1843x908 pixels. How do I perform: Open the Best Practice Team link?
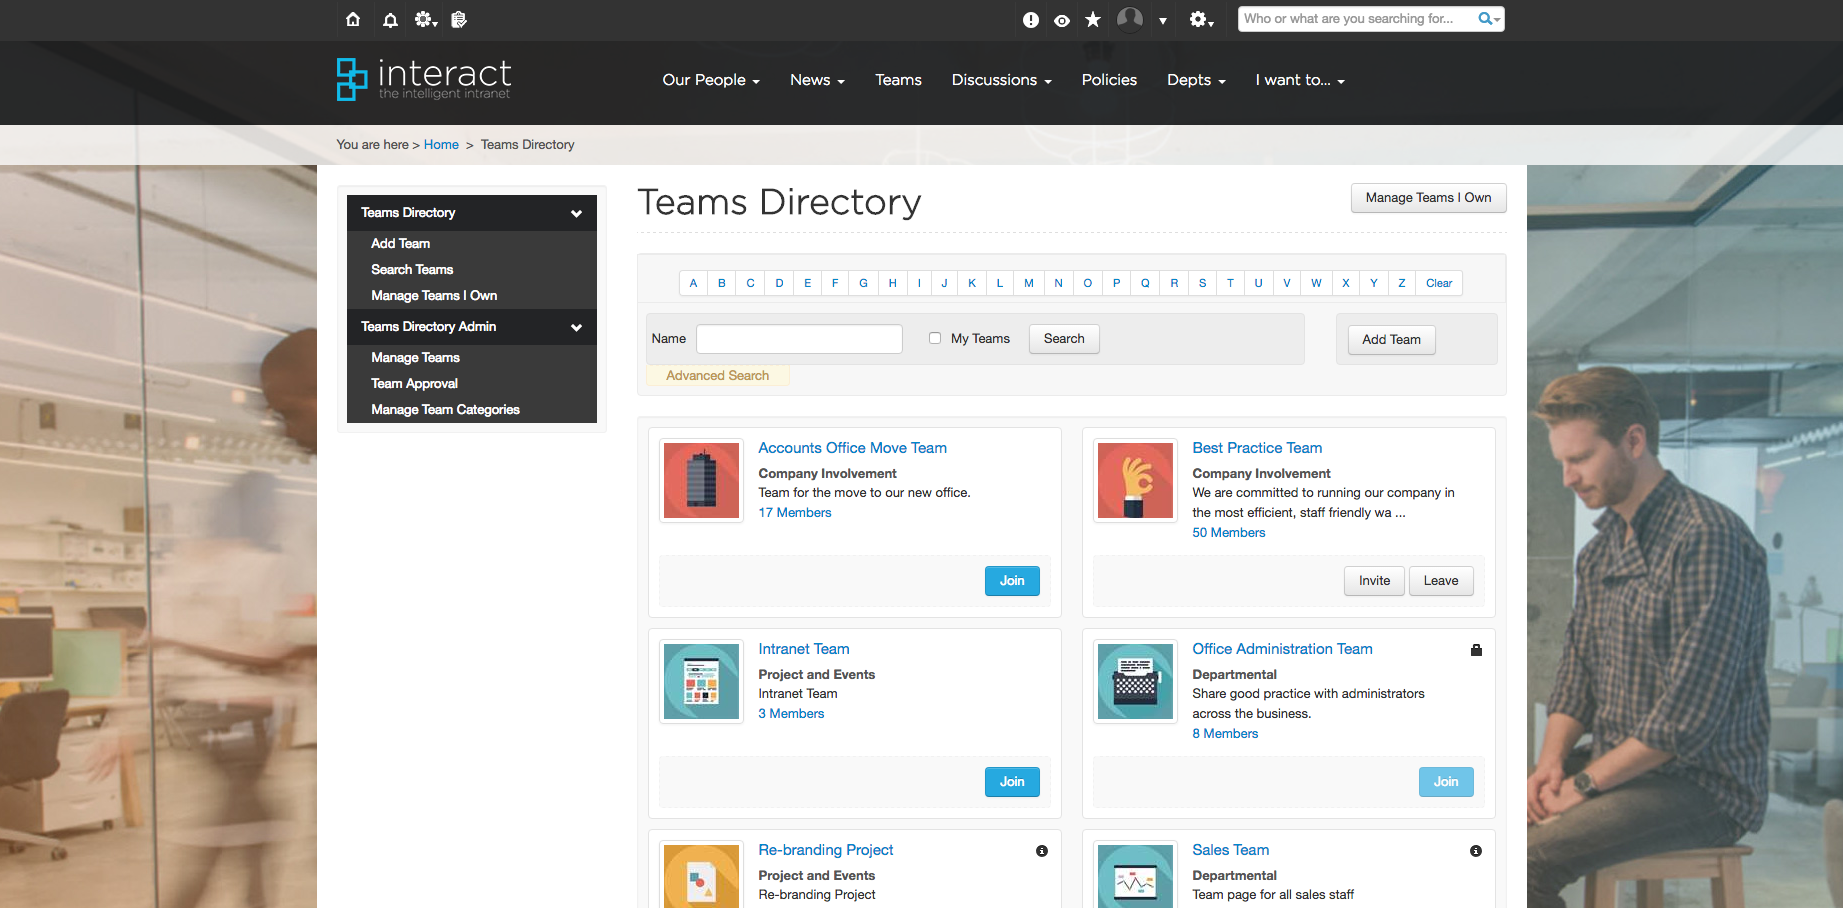(x=1257, y=448)
